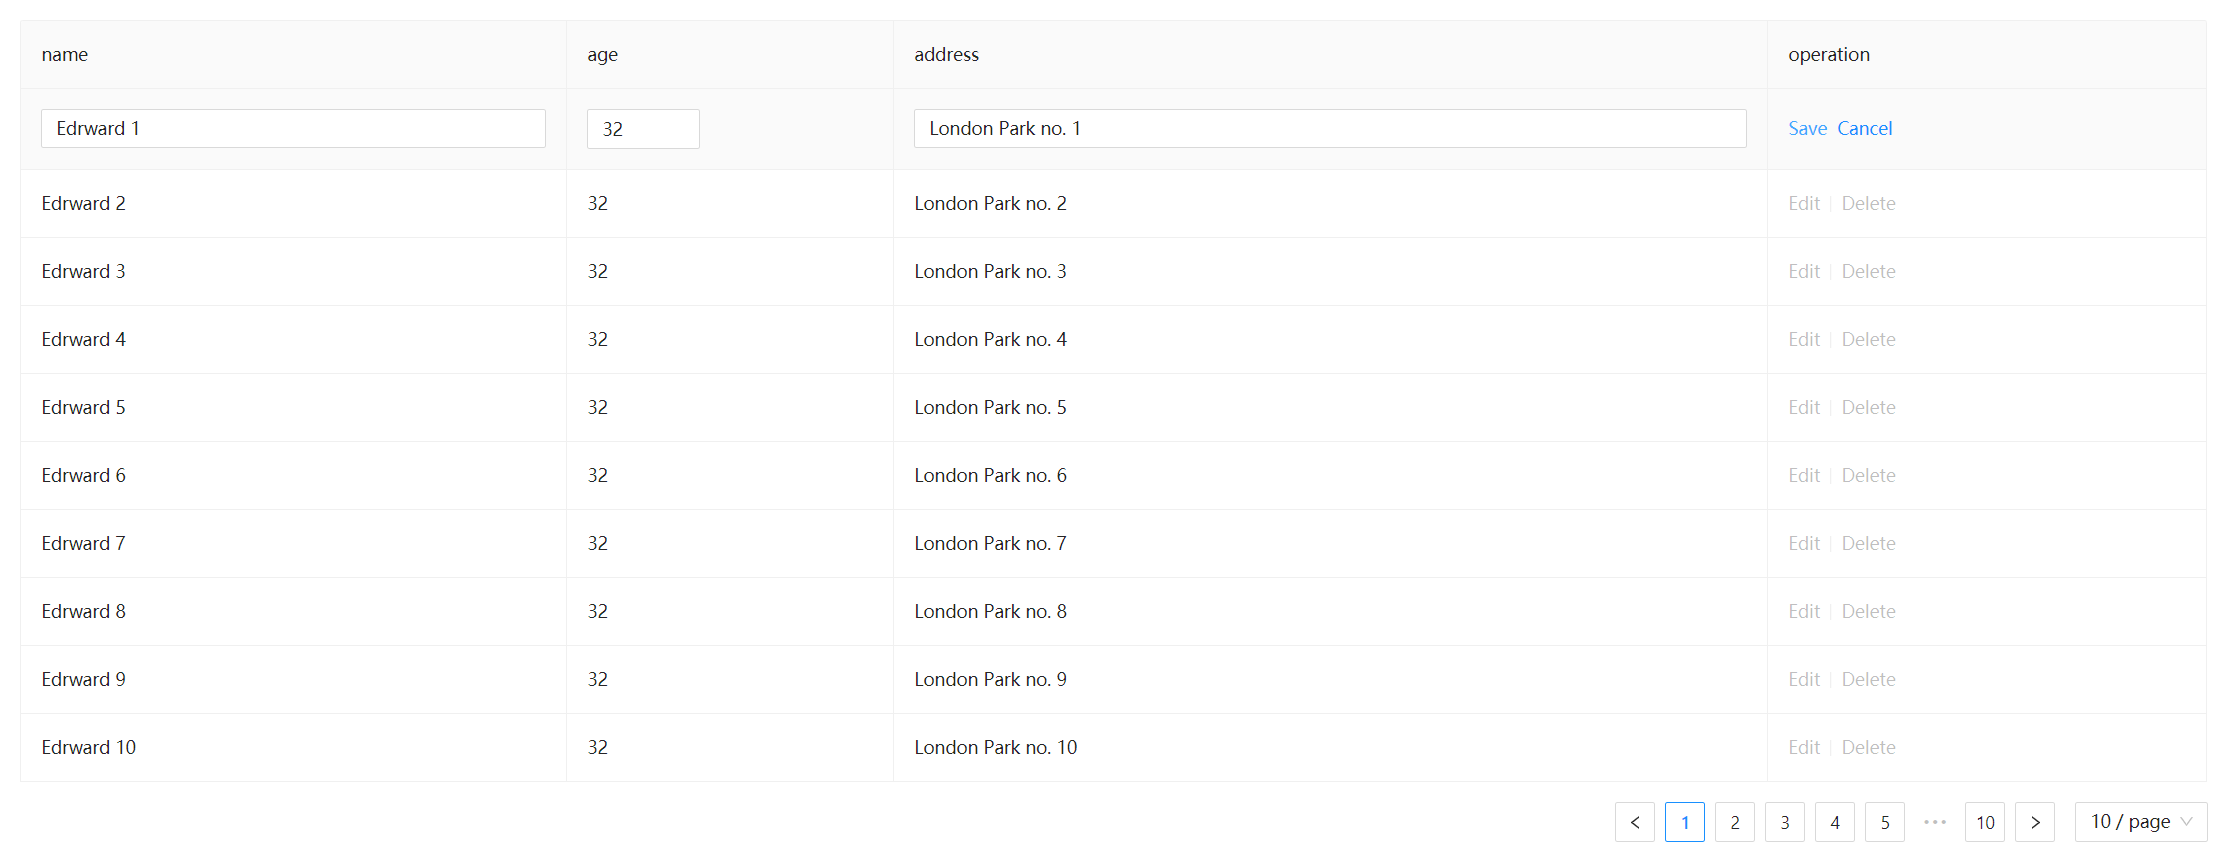Click Delete for Edrward 2 row
Screen dimensions: 2227x854
coord(1868,204)
